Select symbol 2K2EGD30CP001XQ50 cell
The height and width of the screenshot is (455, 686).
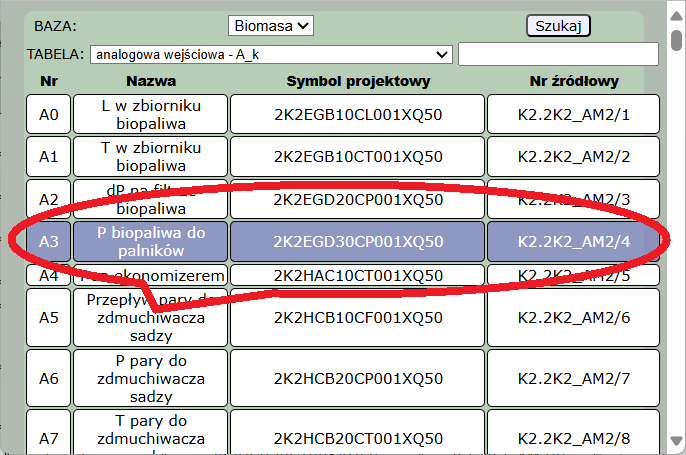358,241
